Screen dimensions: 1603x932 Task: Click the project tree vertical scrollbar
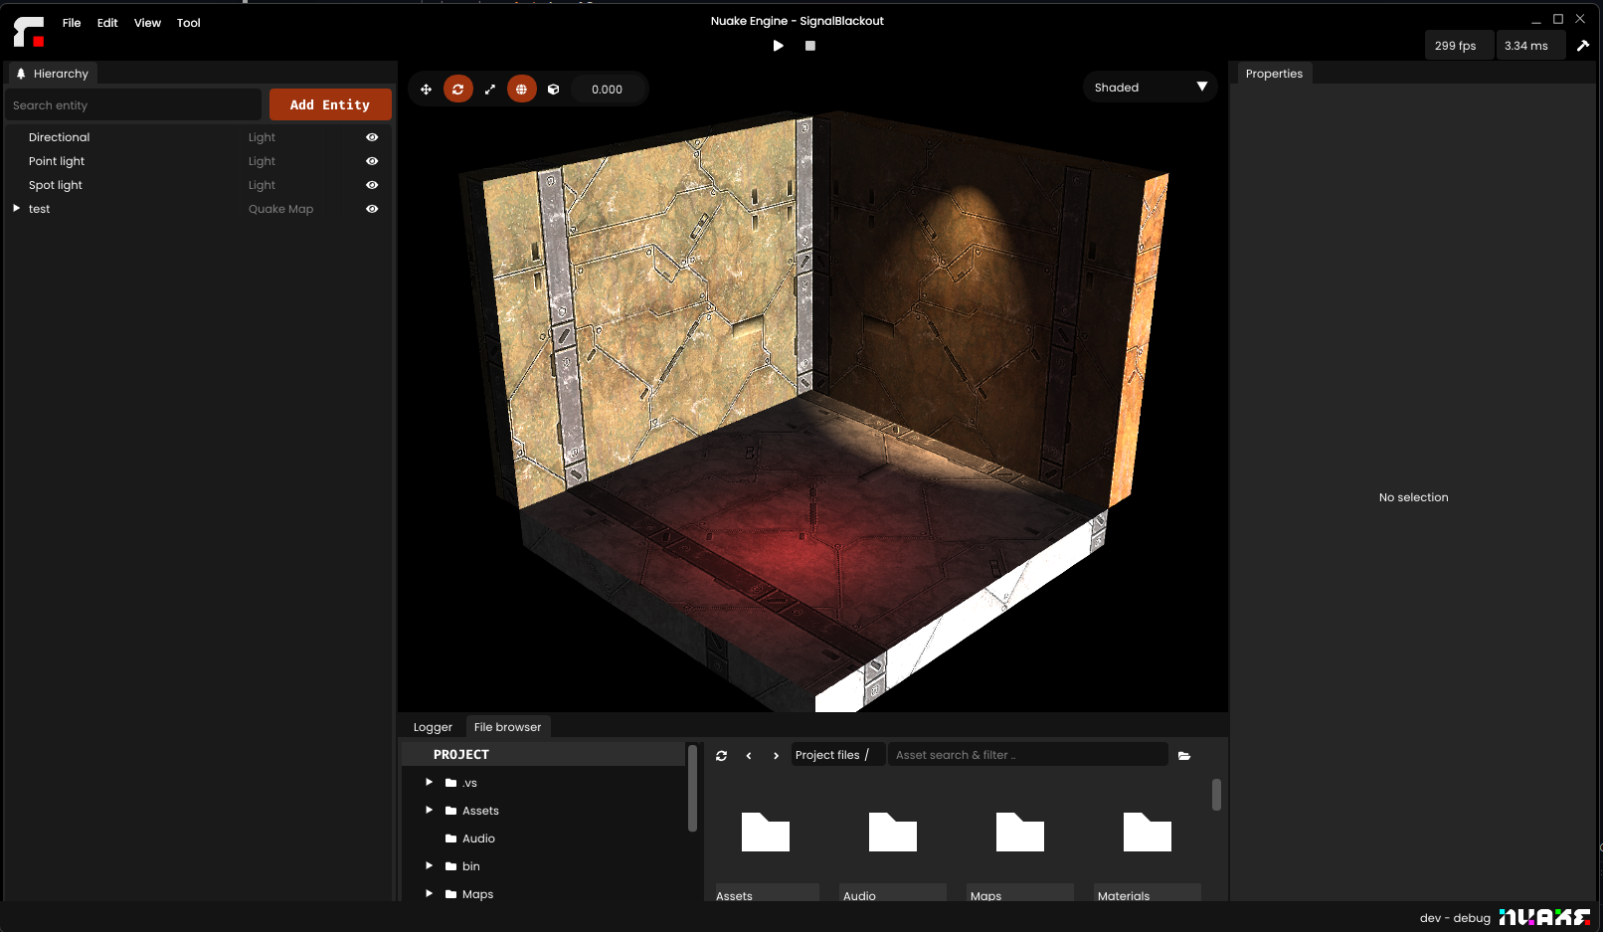coord(692,788)
